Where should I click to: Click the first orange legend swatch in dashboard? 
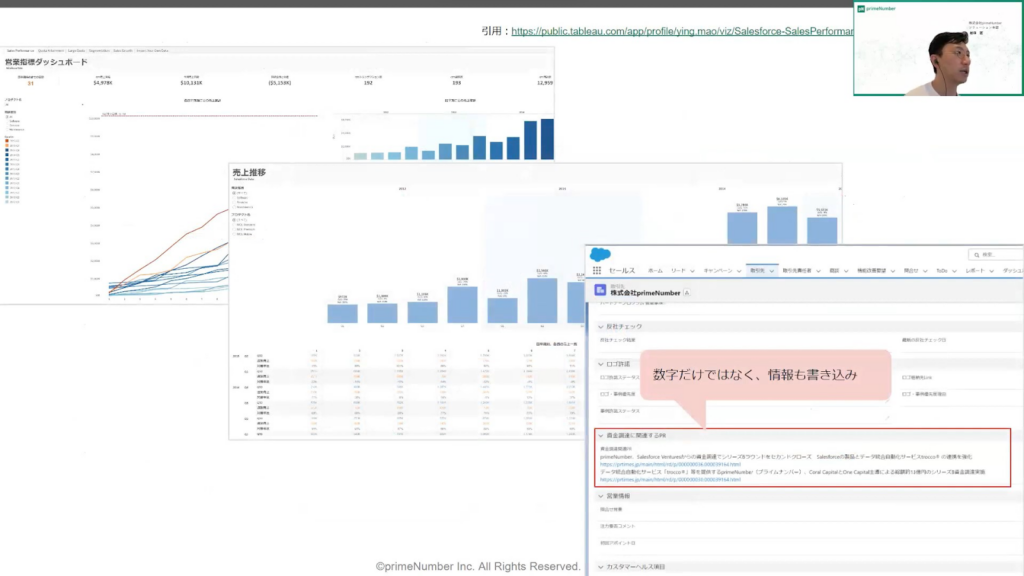pyautogui.click(x=7, y=141)
